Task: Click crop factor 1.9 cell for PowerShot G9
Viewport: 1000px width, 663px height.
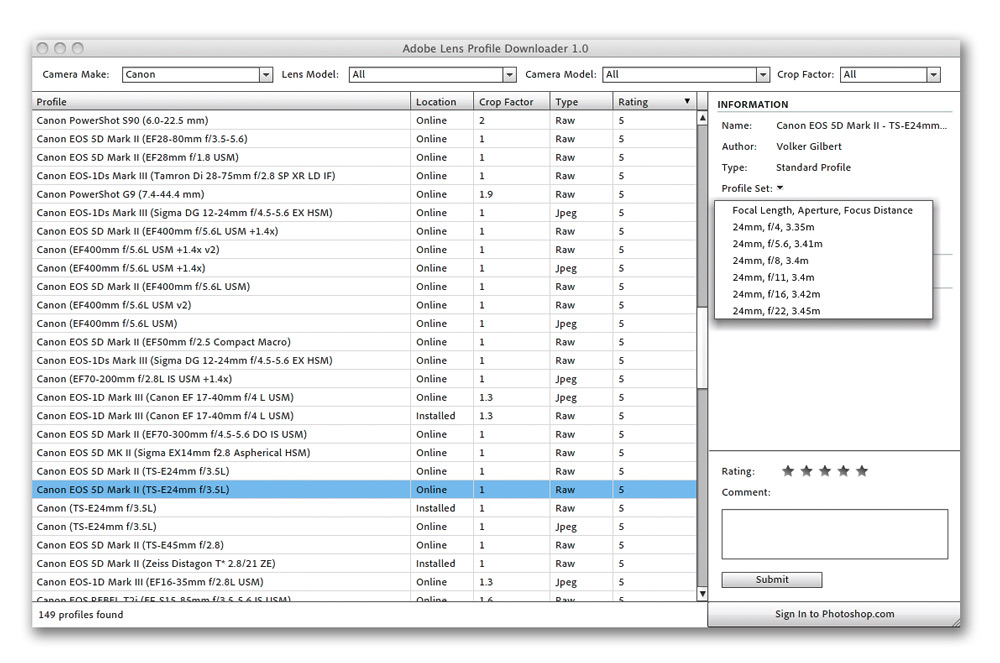Action: click(x=511, y=194)
